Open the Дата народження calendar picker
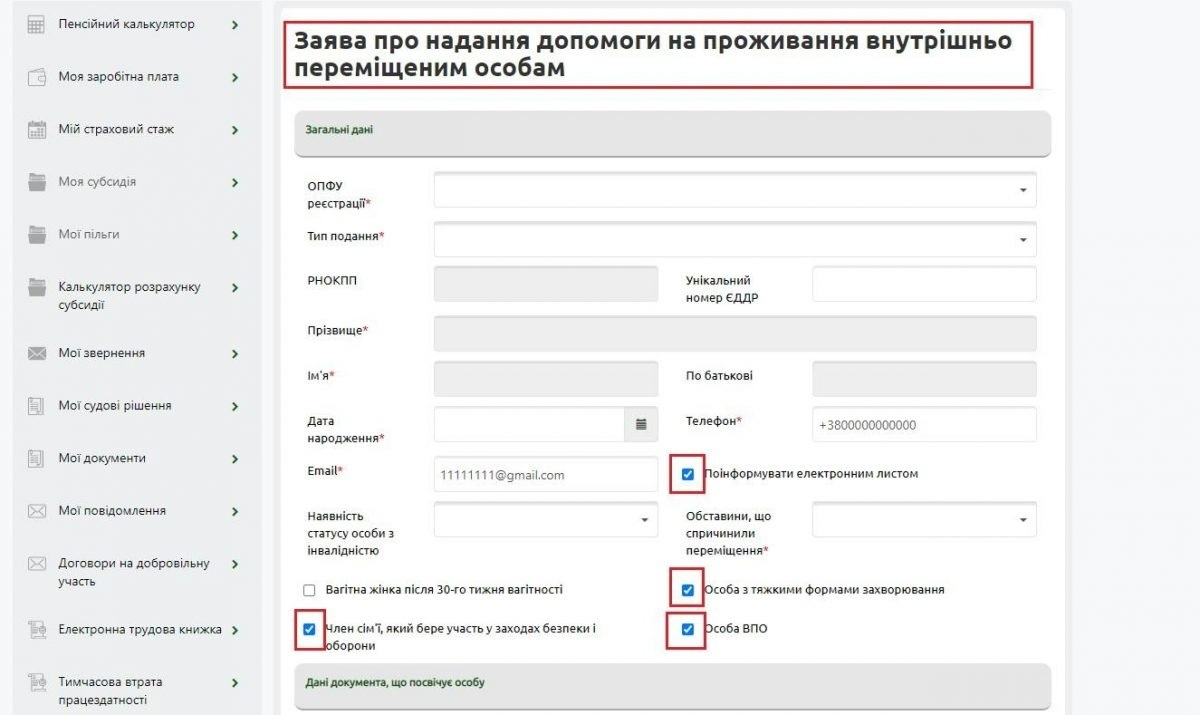 641,424
